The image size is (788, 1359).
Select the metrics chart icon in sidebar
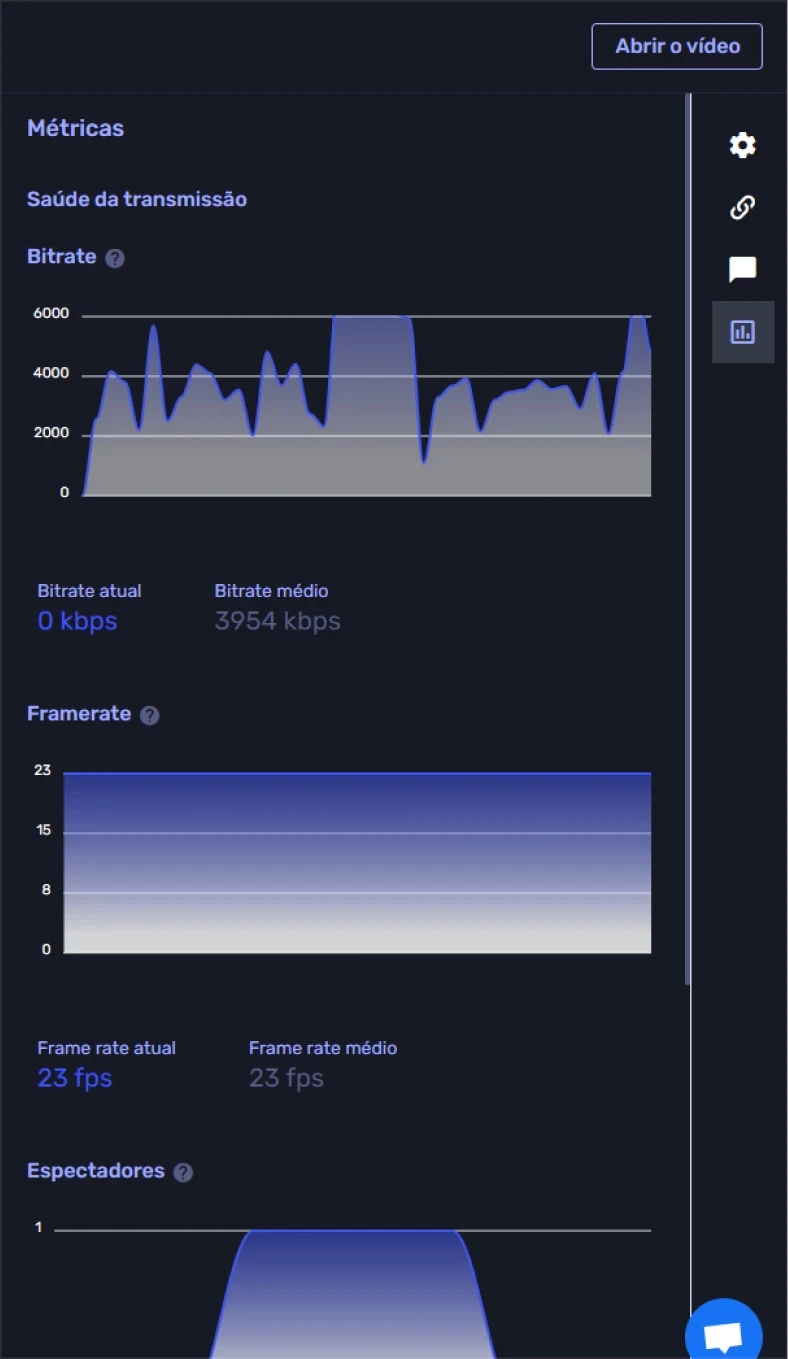(x=742, y=332)
